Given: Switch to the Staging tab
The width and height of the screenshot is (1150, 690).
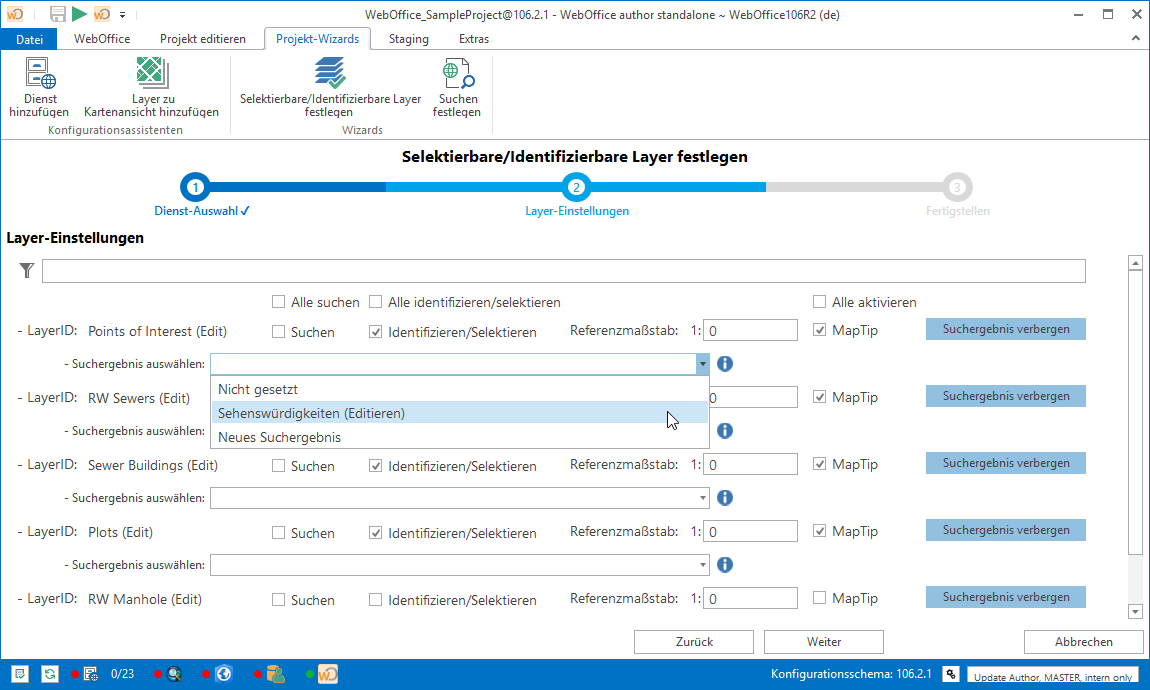Looking at the screenshot, I should 408,39.
